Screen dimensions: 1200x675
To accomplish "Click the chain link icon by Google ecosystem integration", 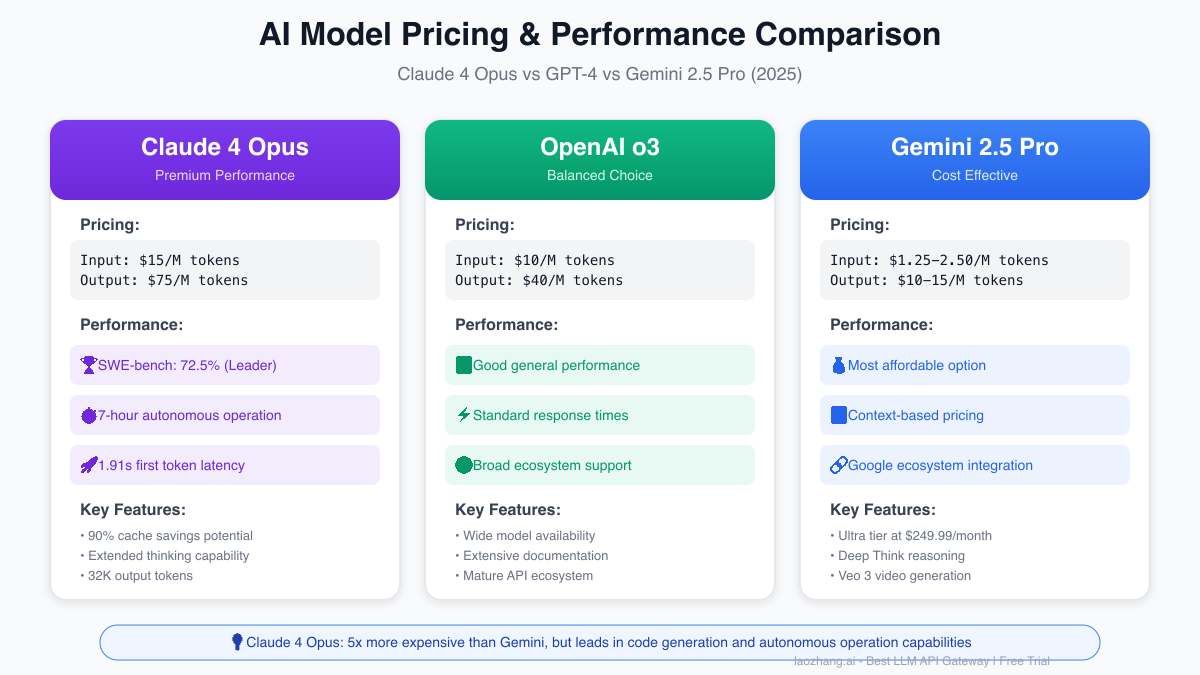I will tap(839, 465).
